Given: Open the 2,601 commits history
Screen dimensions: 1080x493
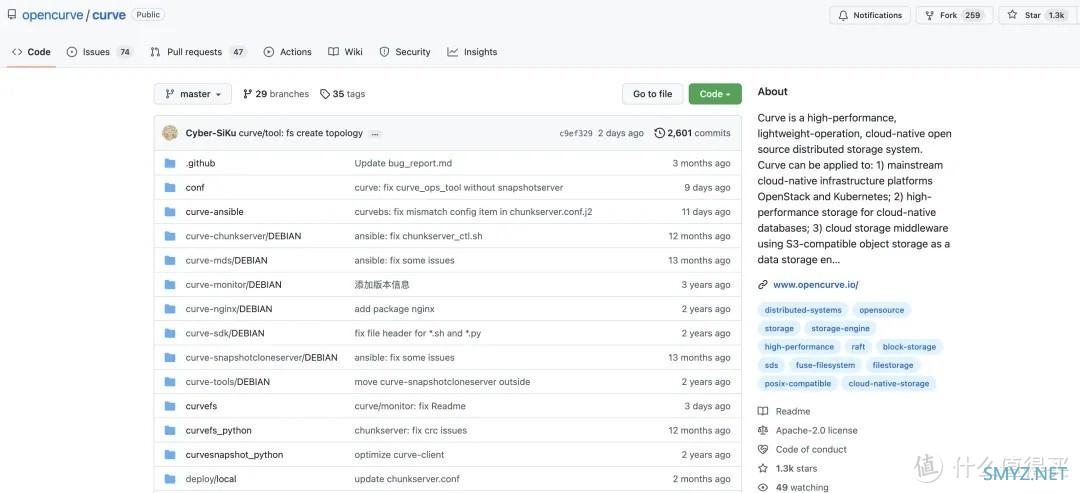Looking at the screenshot, I should coord(692,133).
